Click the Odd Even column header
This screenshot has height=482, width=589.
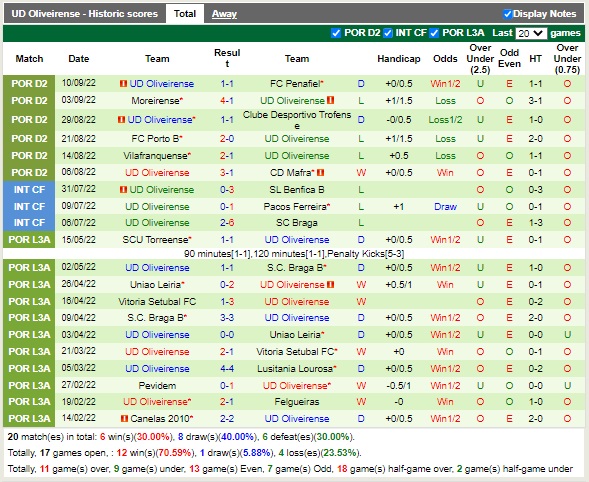[509, 58]
